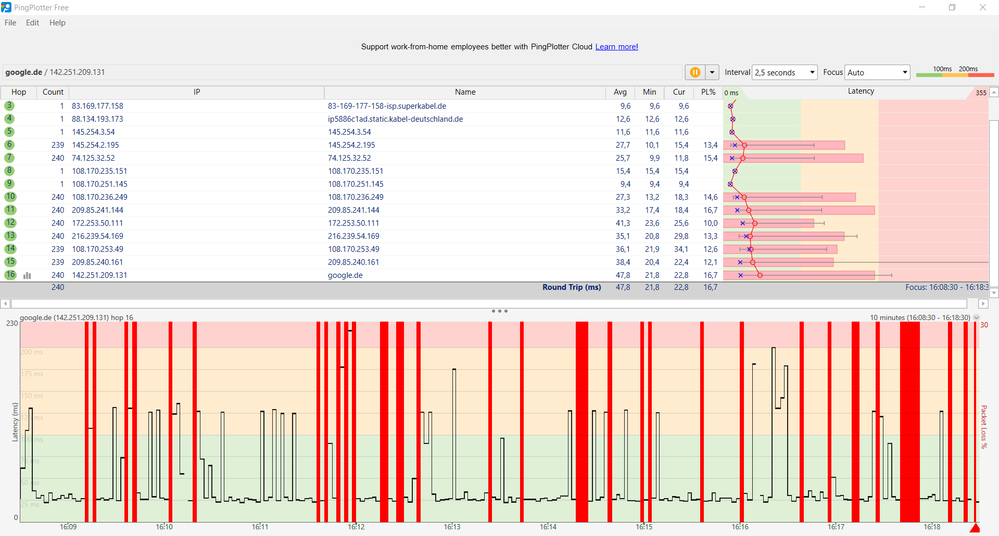Open the Edit menu
The height and width of the screenshot is (536, 999).
pos(33,22)
